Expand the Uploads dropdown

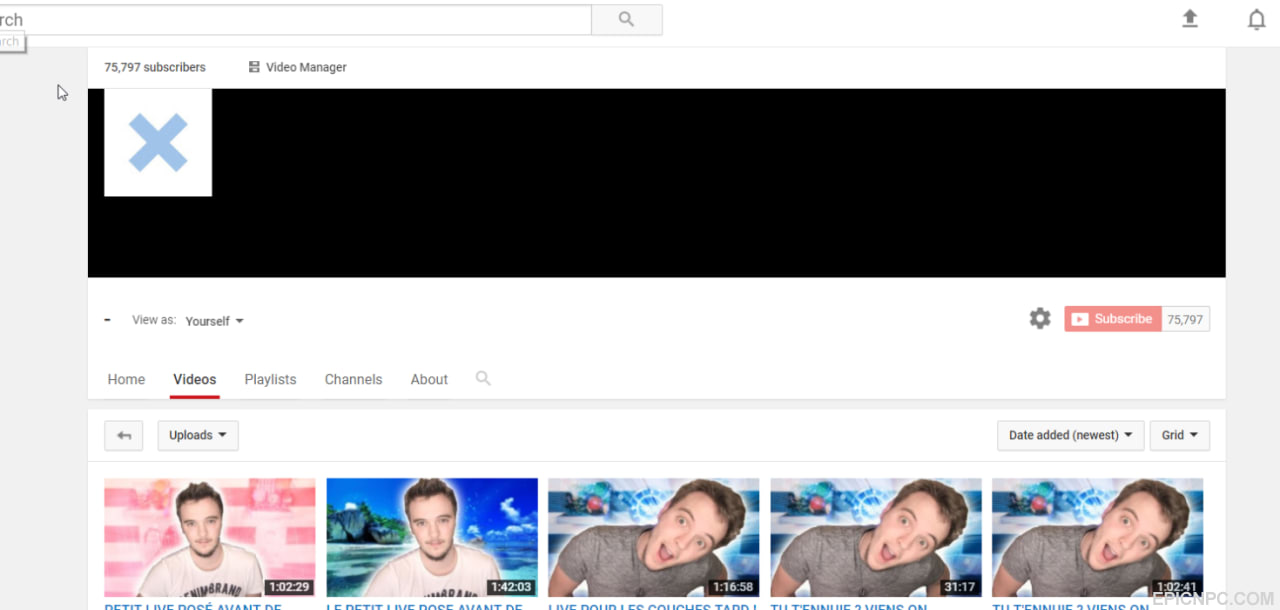(198, 435)
